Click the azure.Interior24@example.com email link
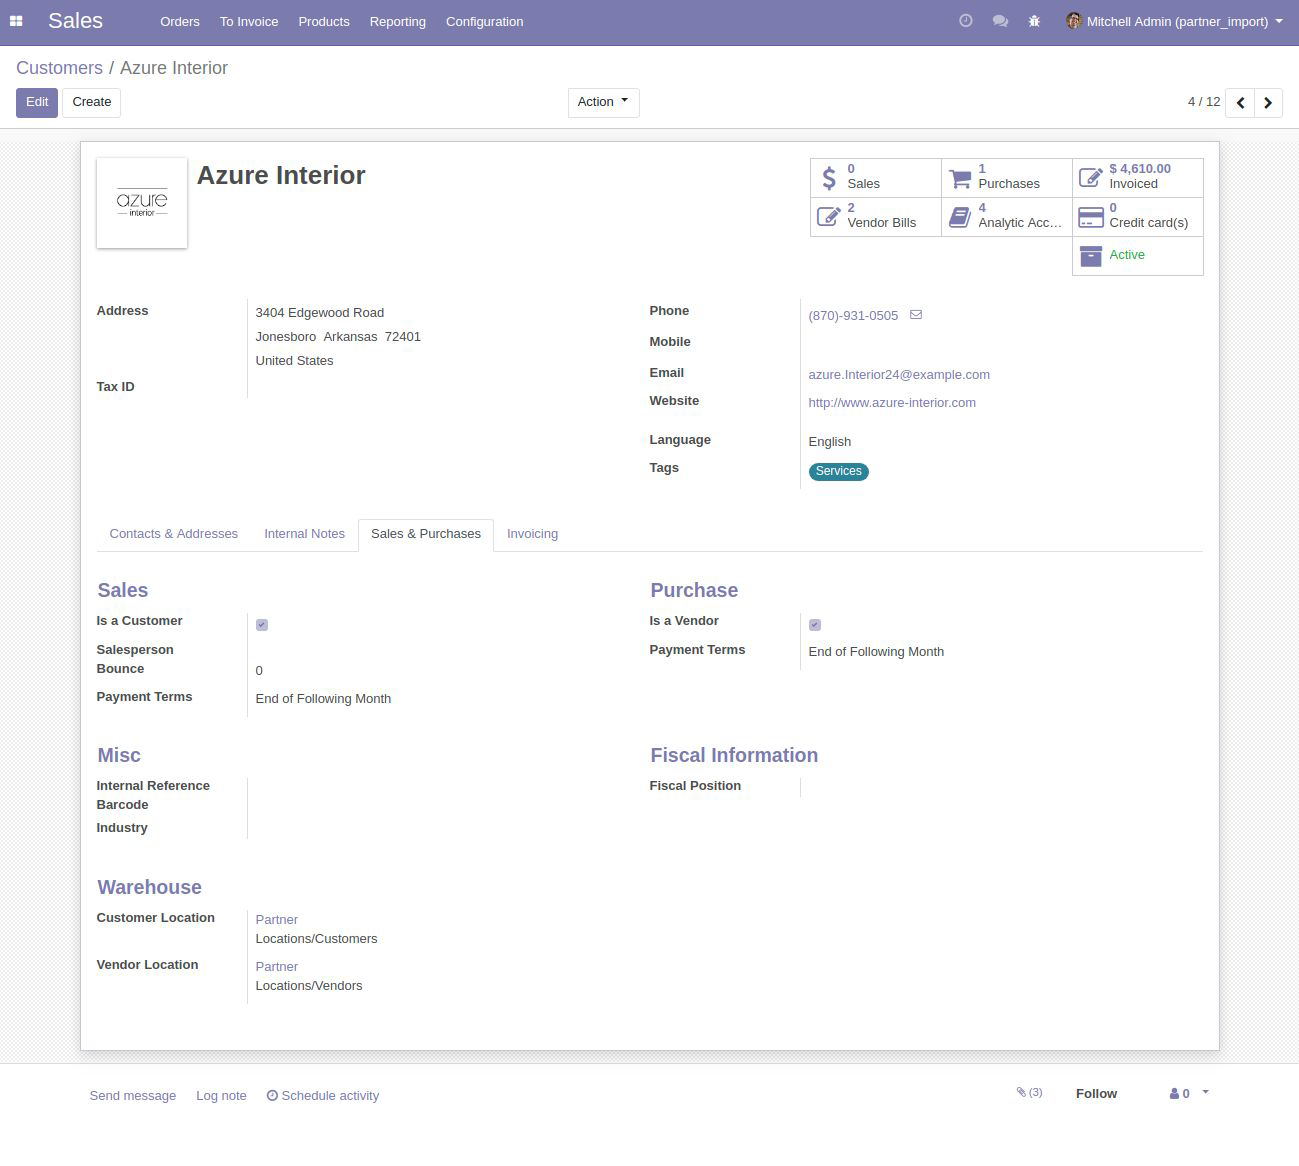This screenshot has height=1166, width=1299. [899, 375]
